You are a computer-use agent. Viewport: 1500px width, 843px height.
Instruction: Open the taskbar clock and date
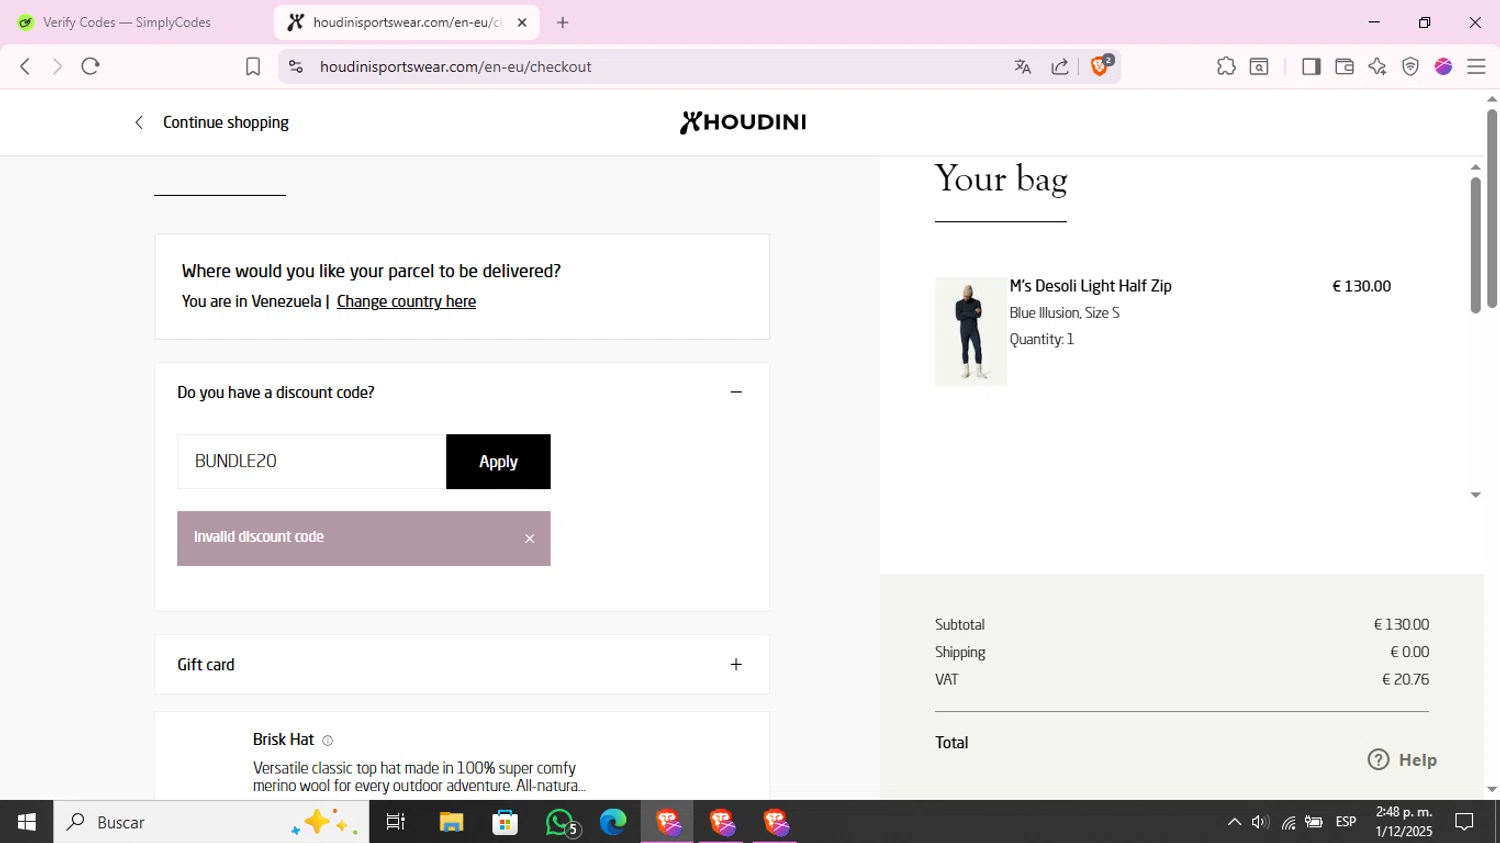1404,822
